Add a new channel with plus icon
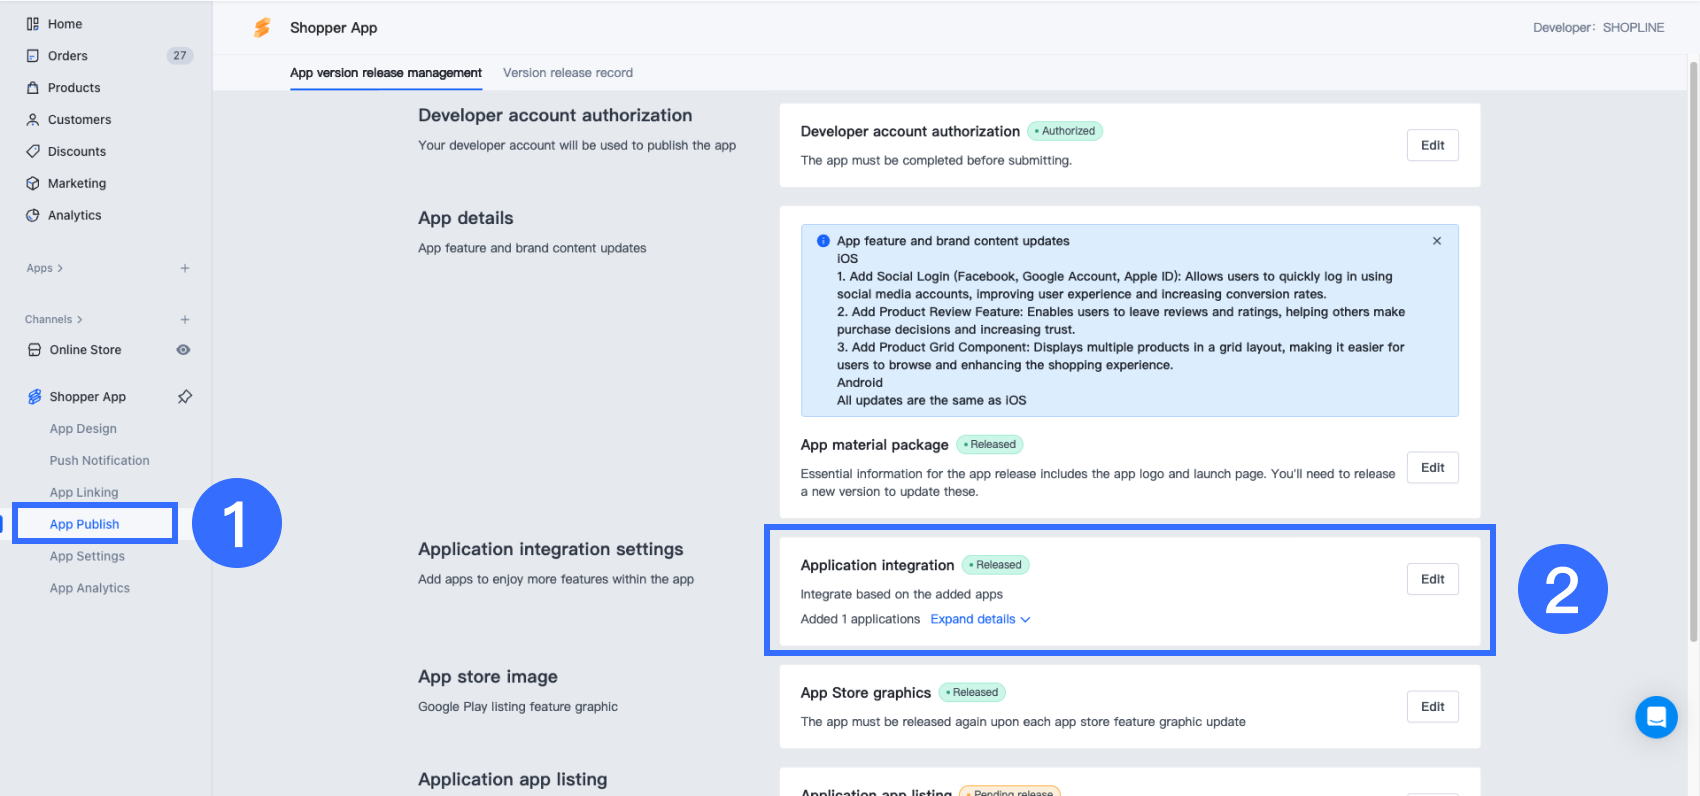Screen dimensions: 1700x796 tap(185, 320)
